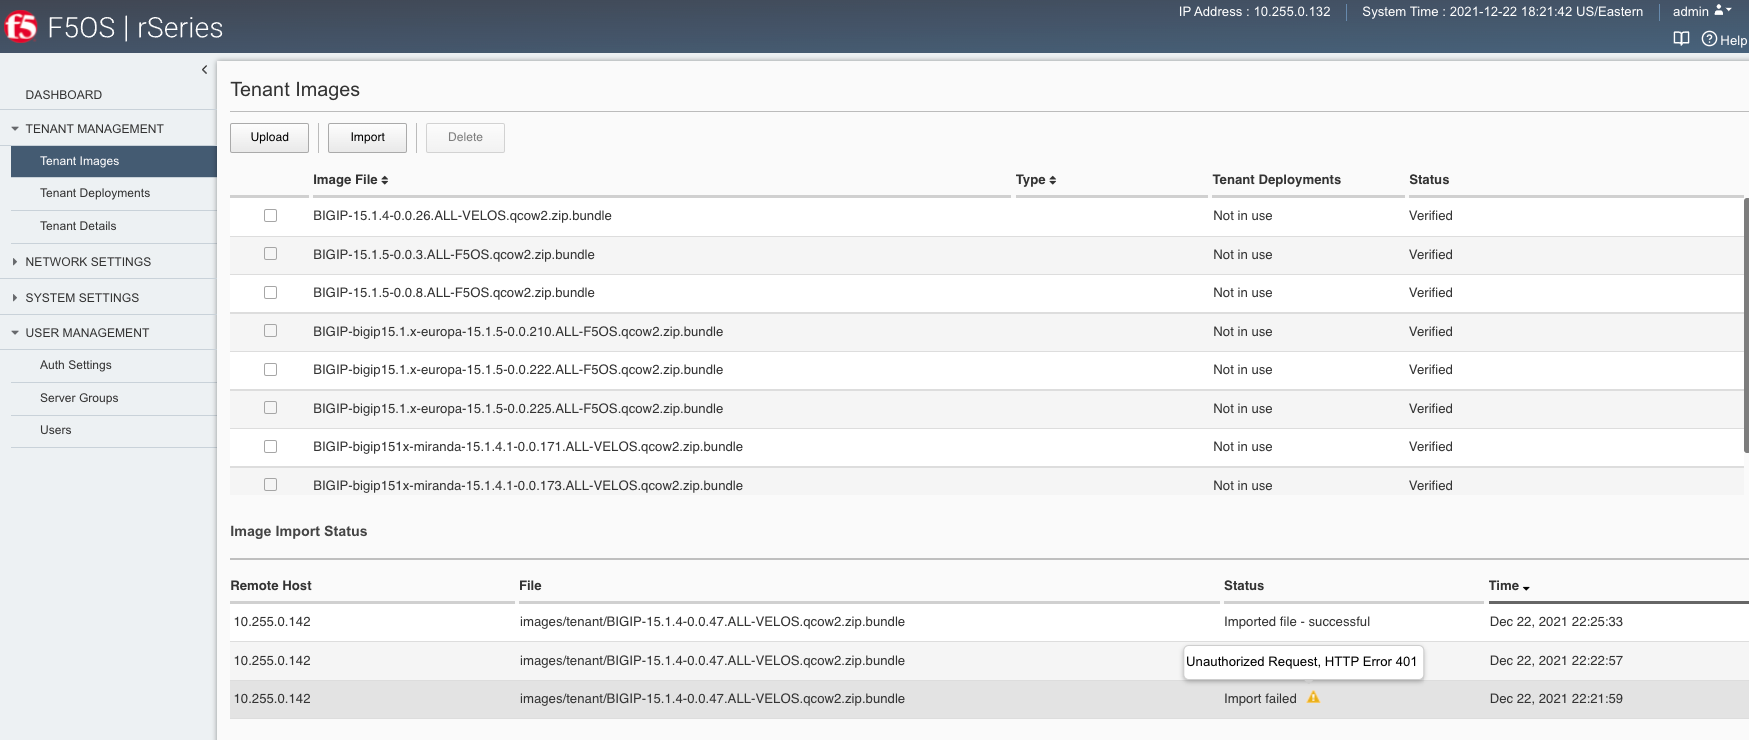Open Tenant Details page
Screen dimensions: 1749x740
pos(78,226)
